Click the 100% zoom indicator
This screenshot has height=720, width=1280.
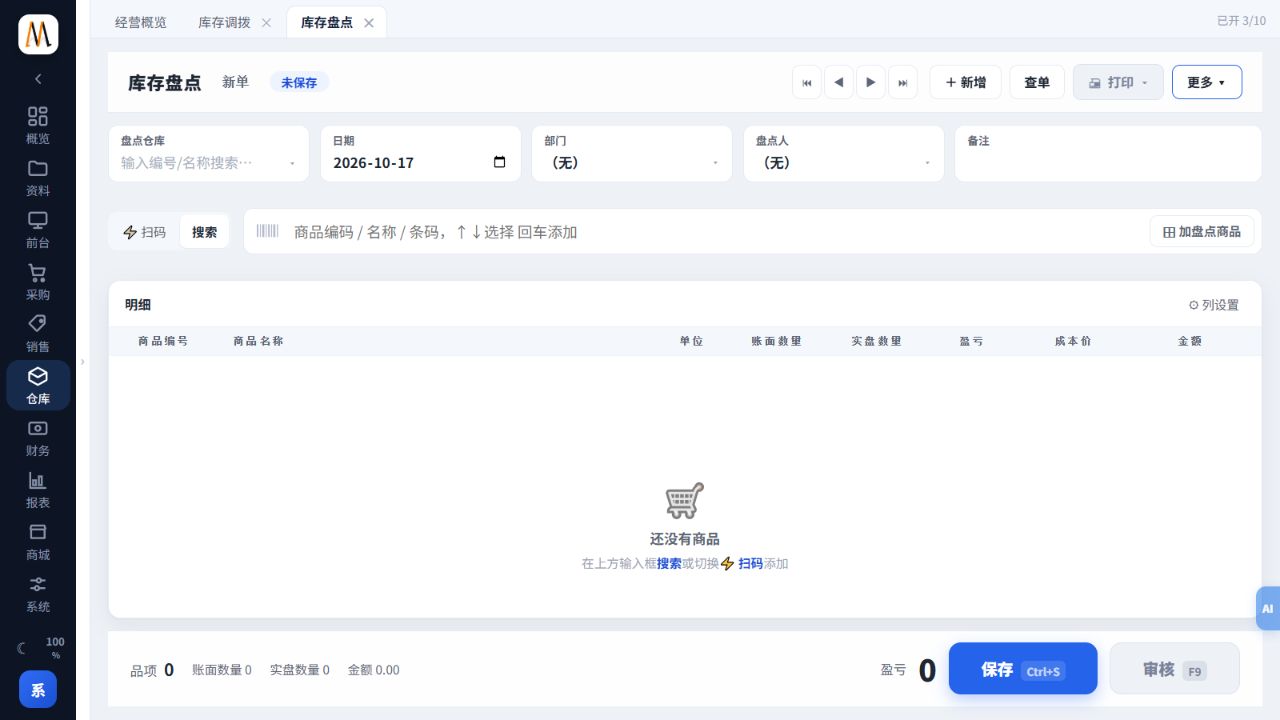(x=56, y=648)
